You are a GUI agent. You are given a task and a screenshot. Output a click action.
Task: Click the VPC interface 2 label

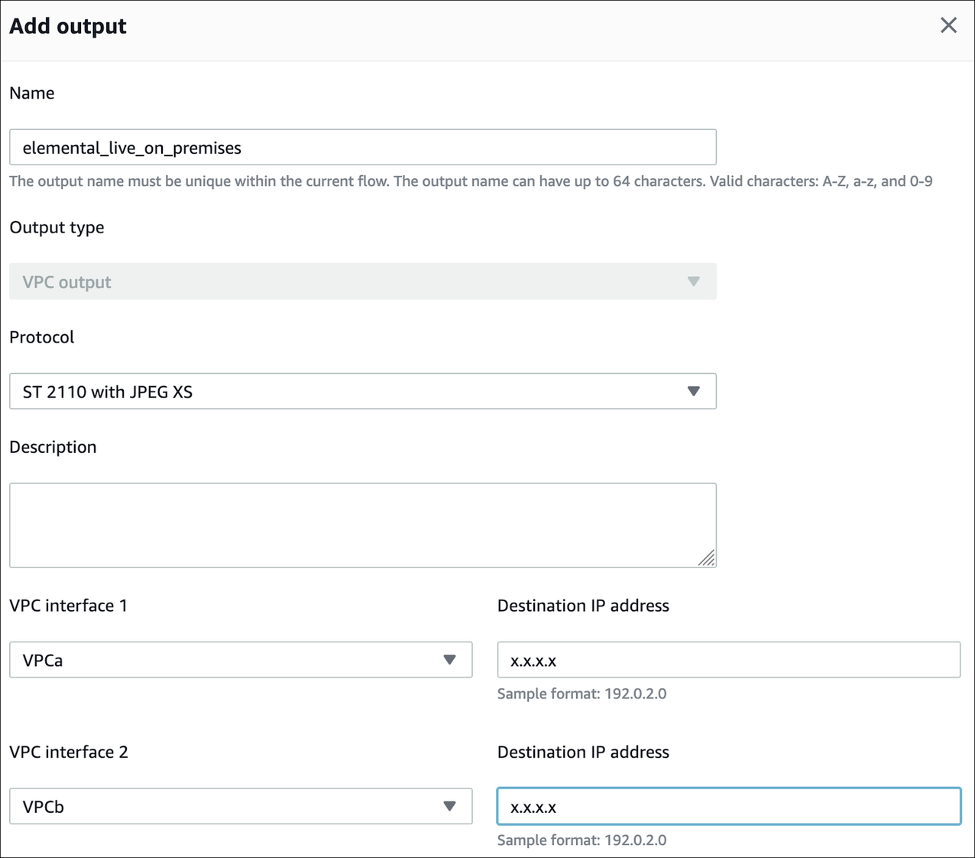69,752
